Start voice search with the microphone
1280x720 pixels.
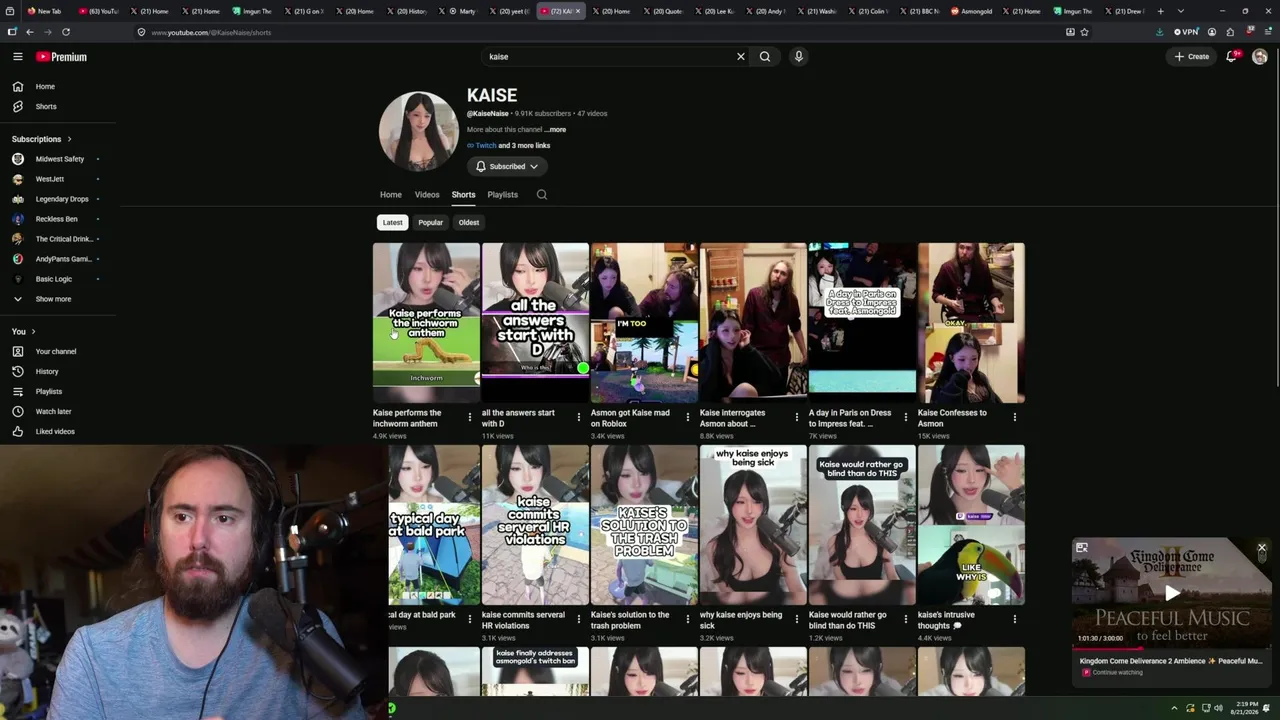click(x=799, y=57)
